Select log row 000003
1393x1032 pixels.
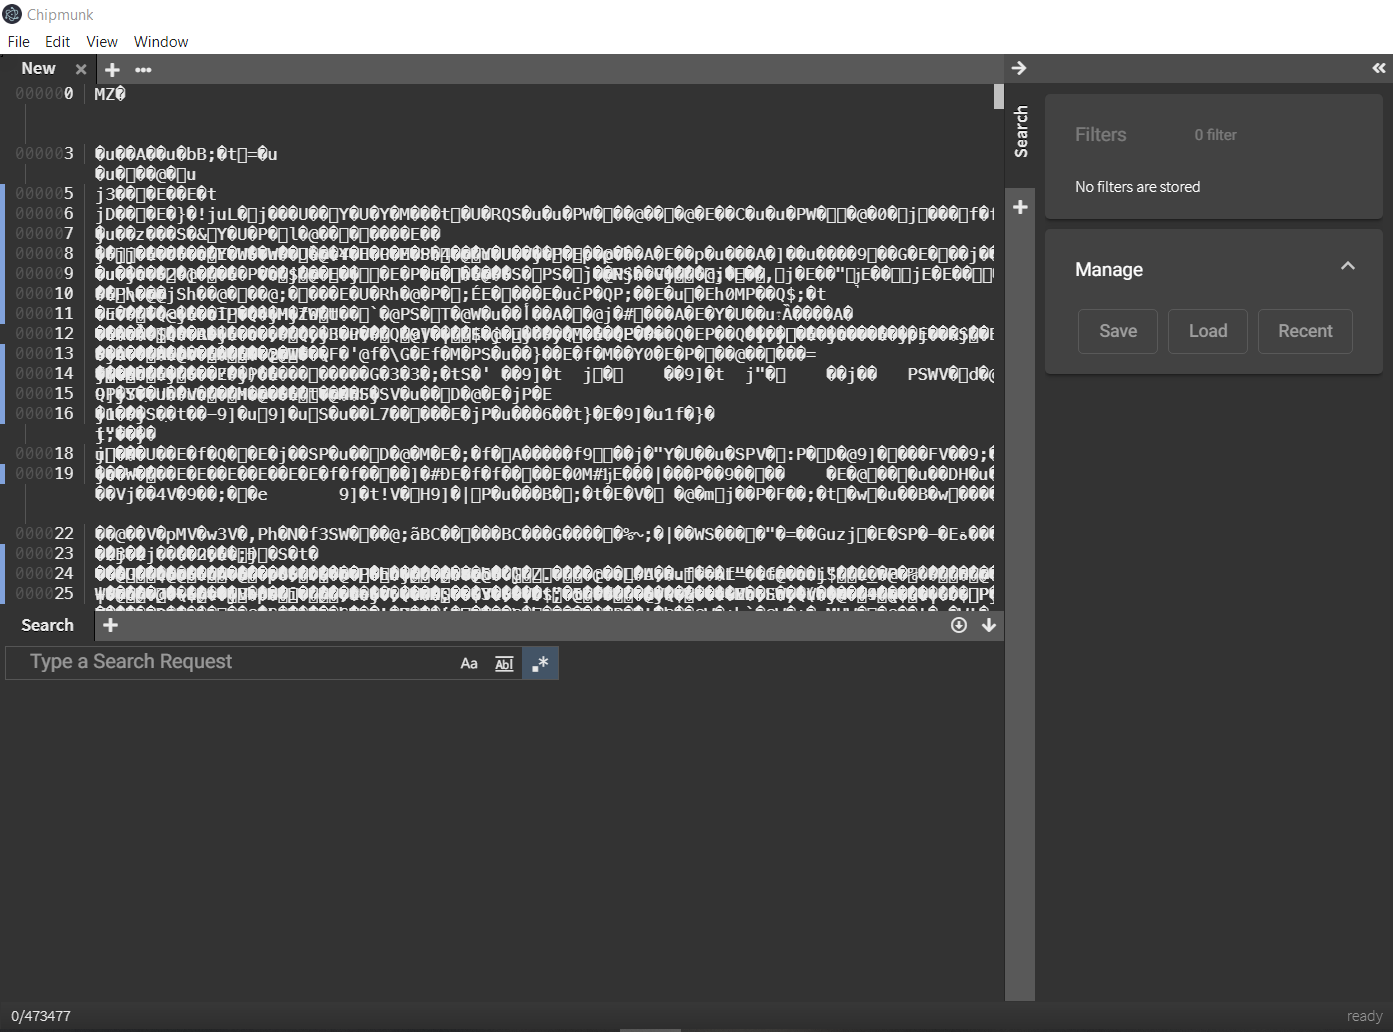point(500,154)
